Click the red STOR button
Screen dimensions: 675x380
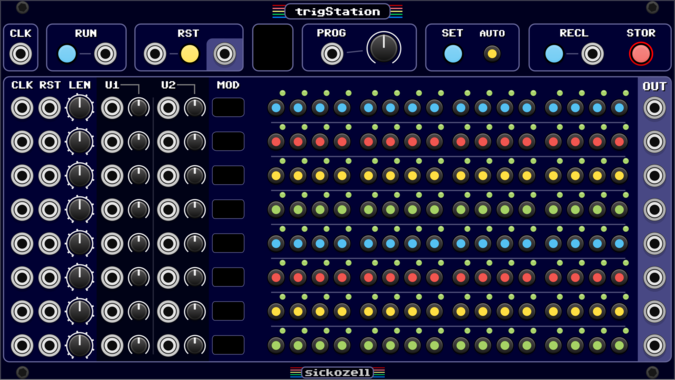[641, 54]
